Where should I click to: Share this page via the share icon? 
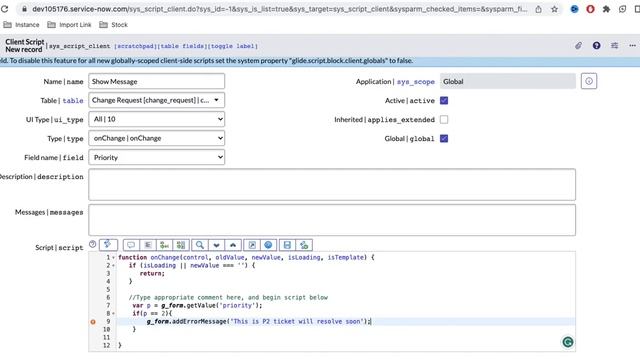tap(538, 9)
